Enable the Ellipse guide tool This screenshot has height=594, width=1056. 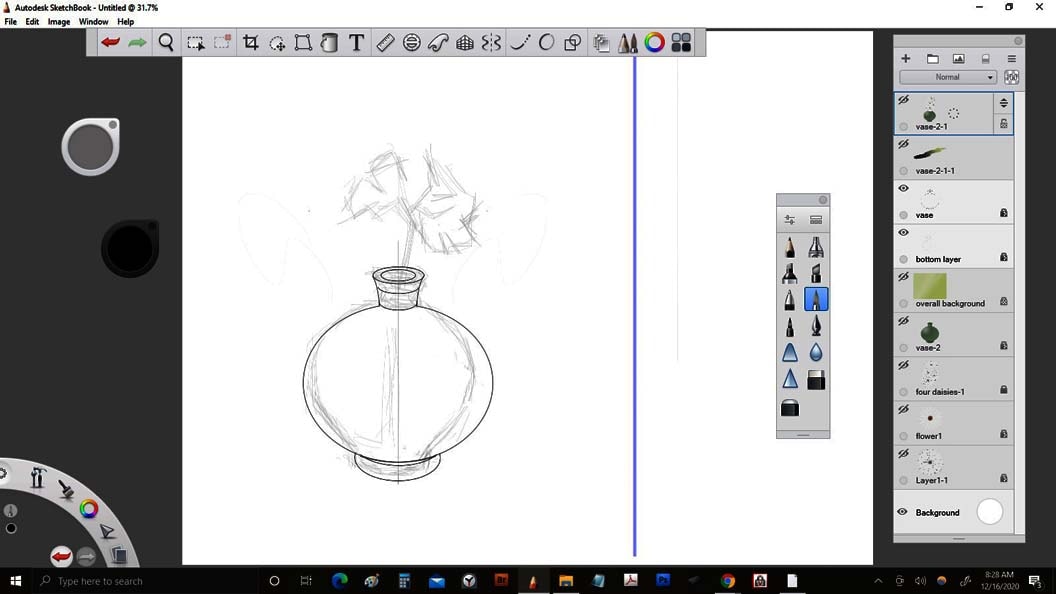[x=411, y=42]
